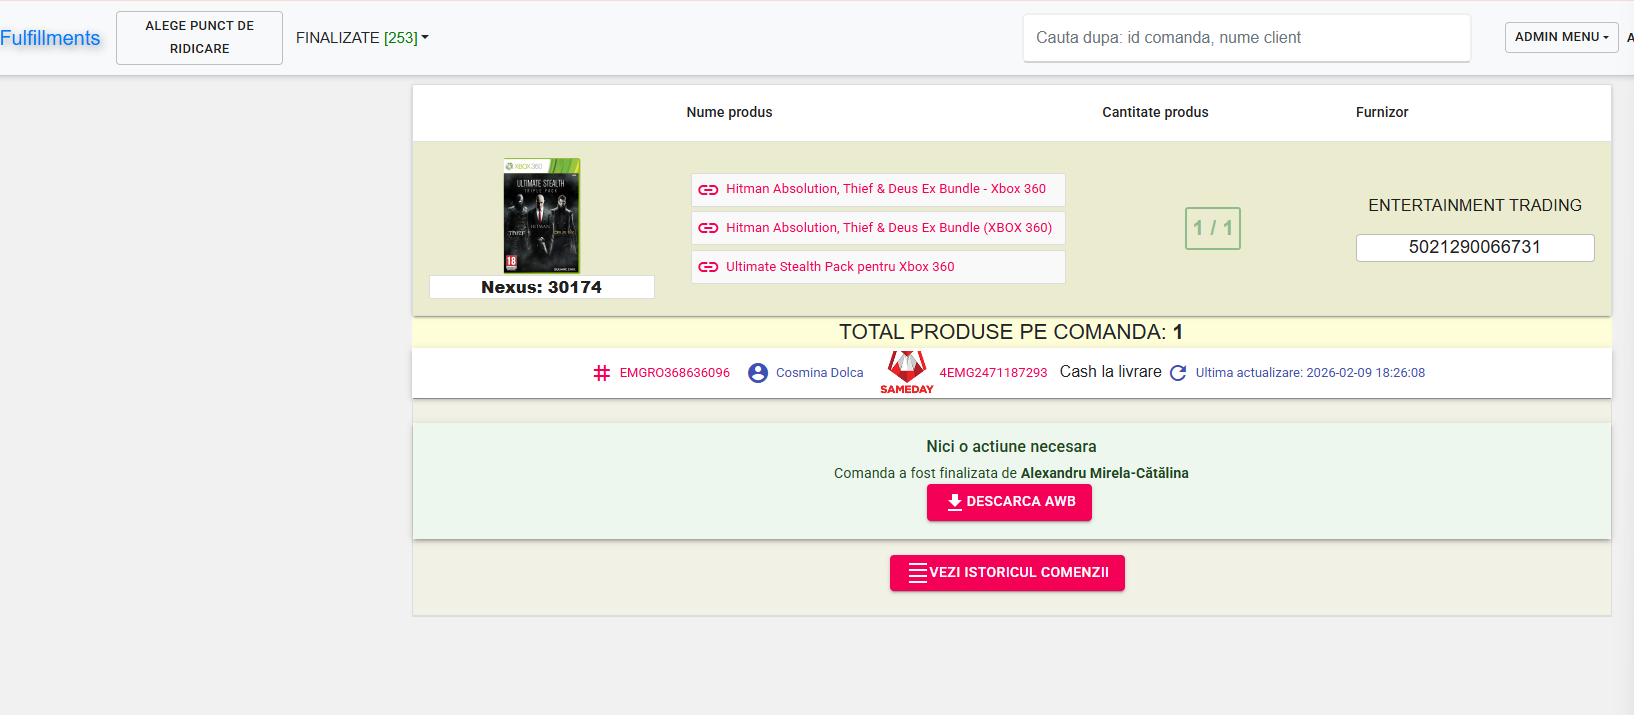Open Ultimate Stealth Pack pentru Xbox 360 link
The image size is (1634, 715).
point(839,267)
